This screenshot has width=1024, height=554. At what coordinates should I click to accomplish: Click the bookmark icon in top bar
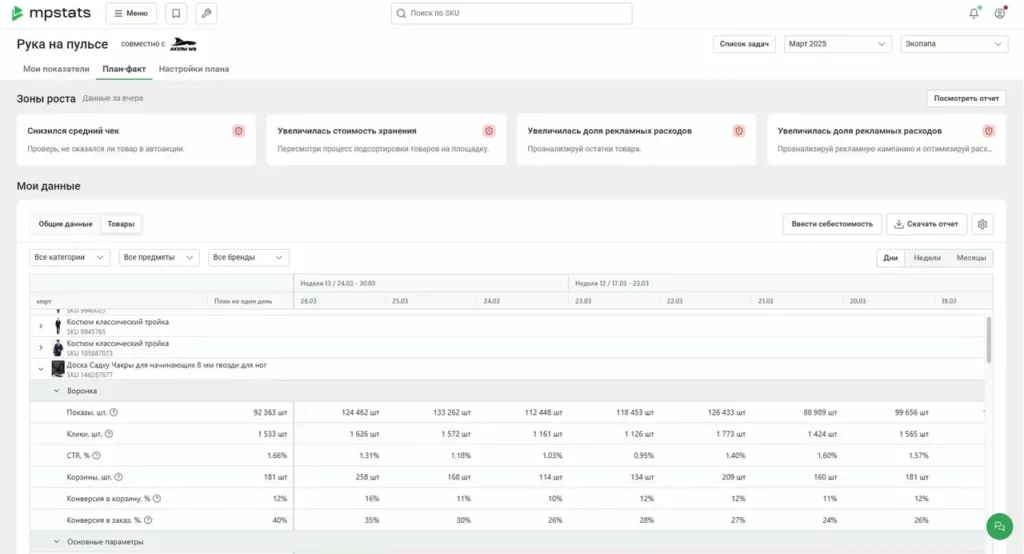pos(176,14)
